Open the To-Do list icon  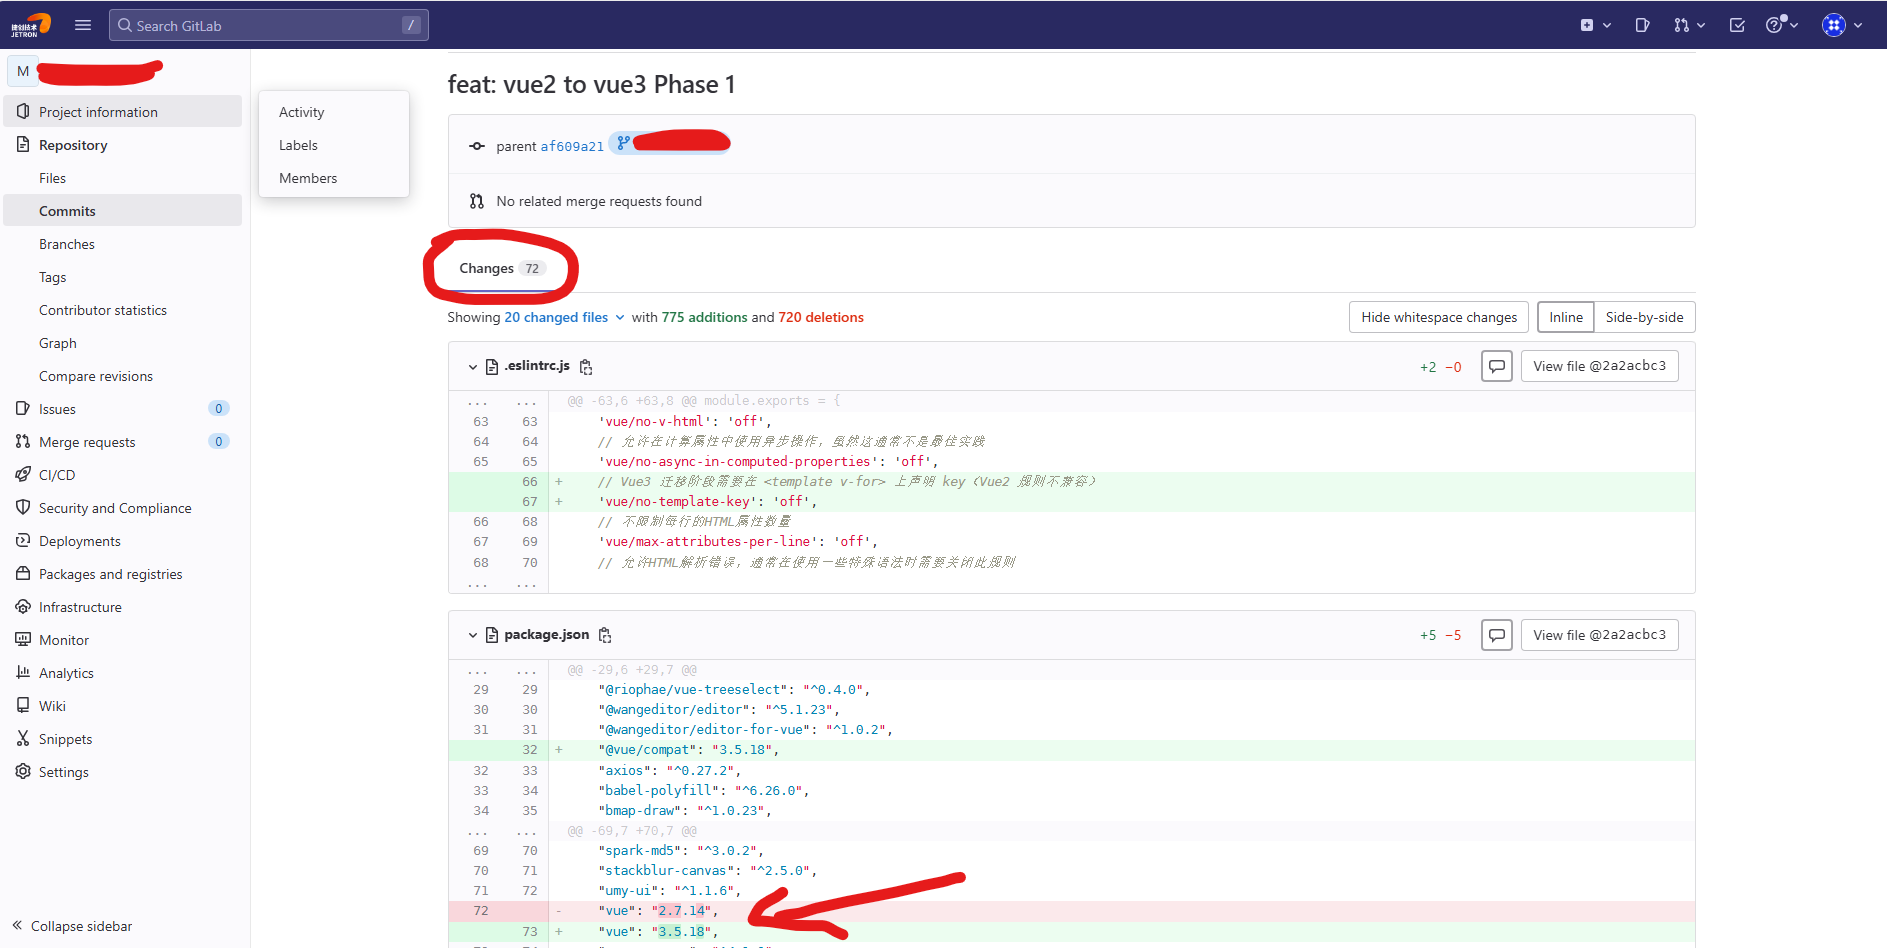coord(1737,25)
